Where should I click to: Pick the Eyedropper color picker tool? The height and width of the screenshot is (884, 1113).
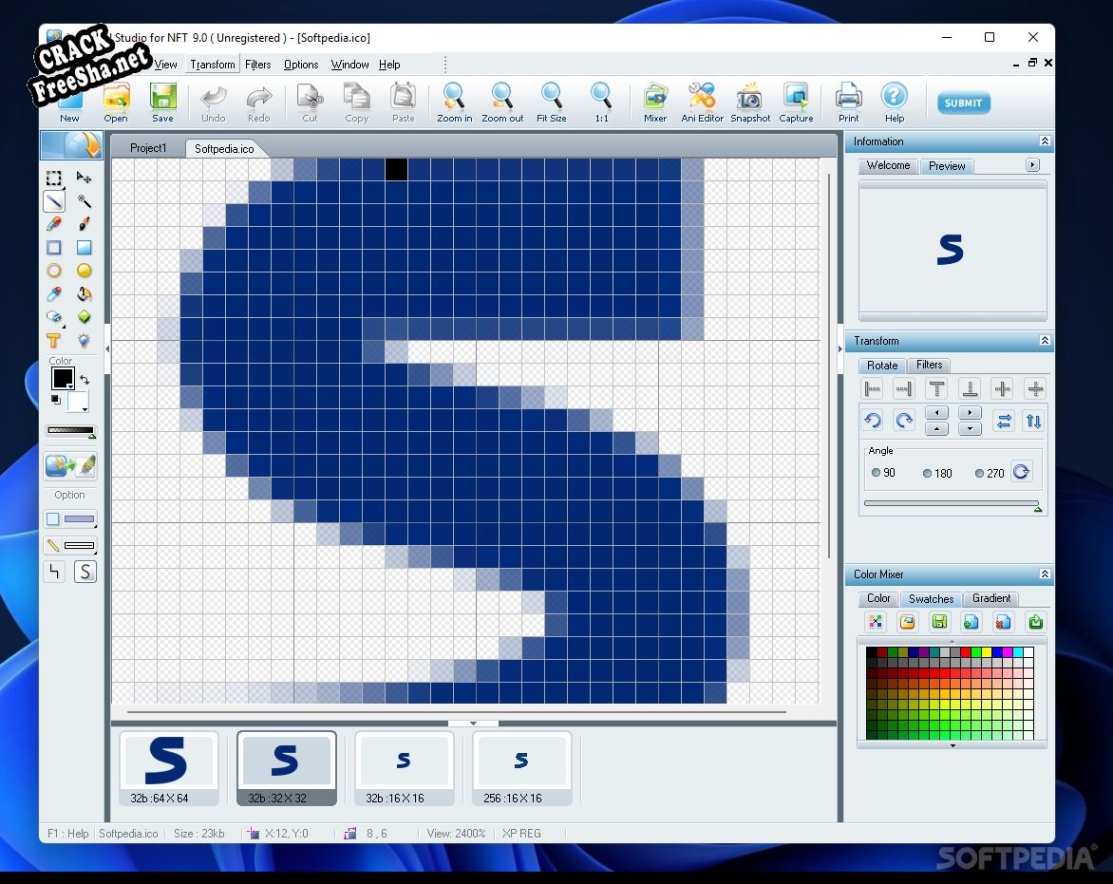click(54, 294)
